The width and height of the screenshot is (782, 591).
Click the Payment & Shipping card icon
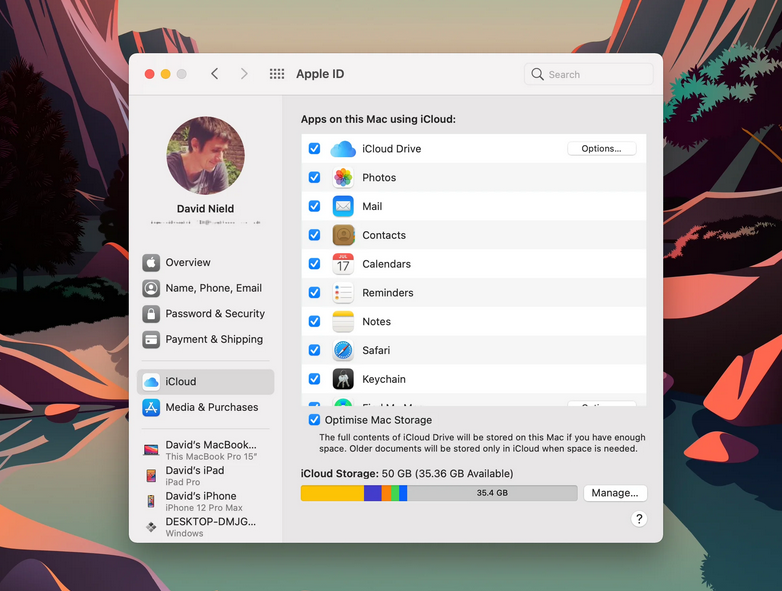coord(151,340)
